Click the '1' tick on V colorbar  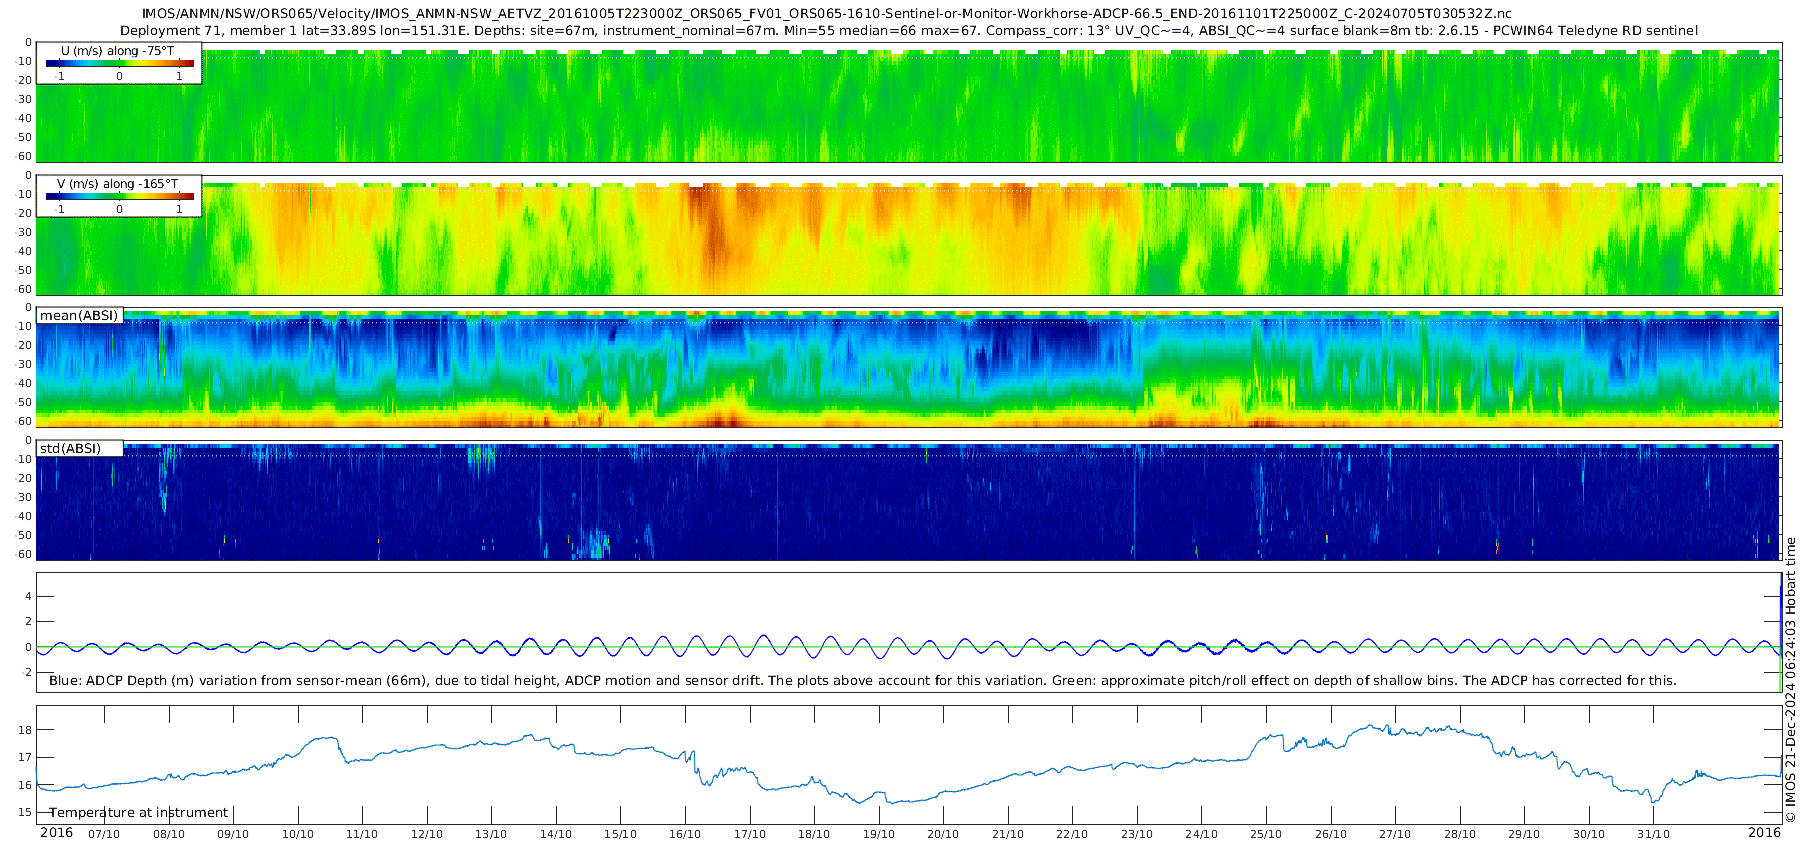(179, 209)
